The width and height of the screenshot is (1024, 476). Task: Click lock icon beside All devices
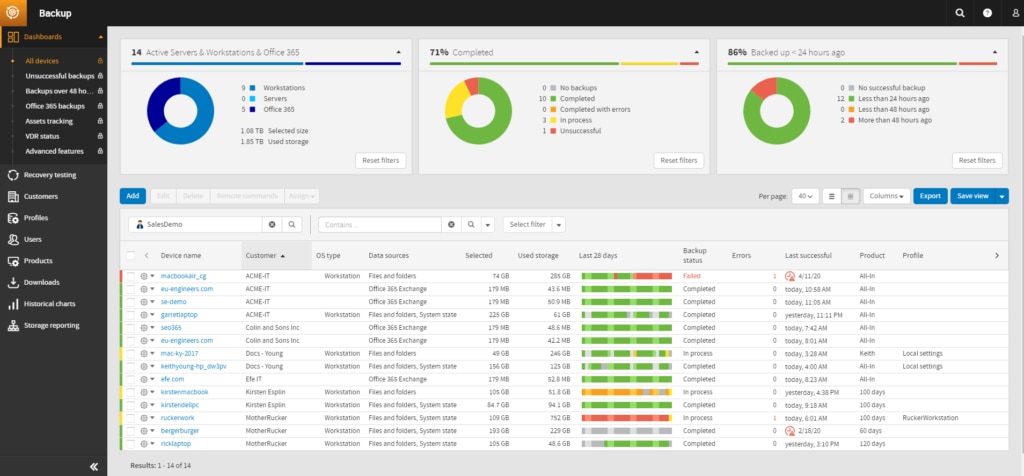100,61
